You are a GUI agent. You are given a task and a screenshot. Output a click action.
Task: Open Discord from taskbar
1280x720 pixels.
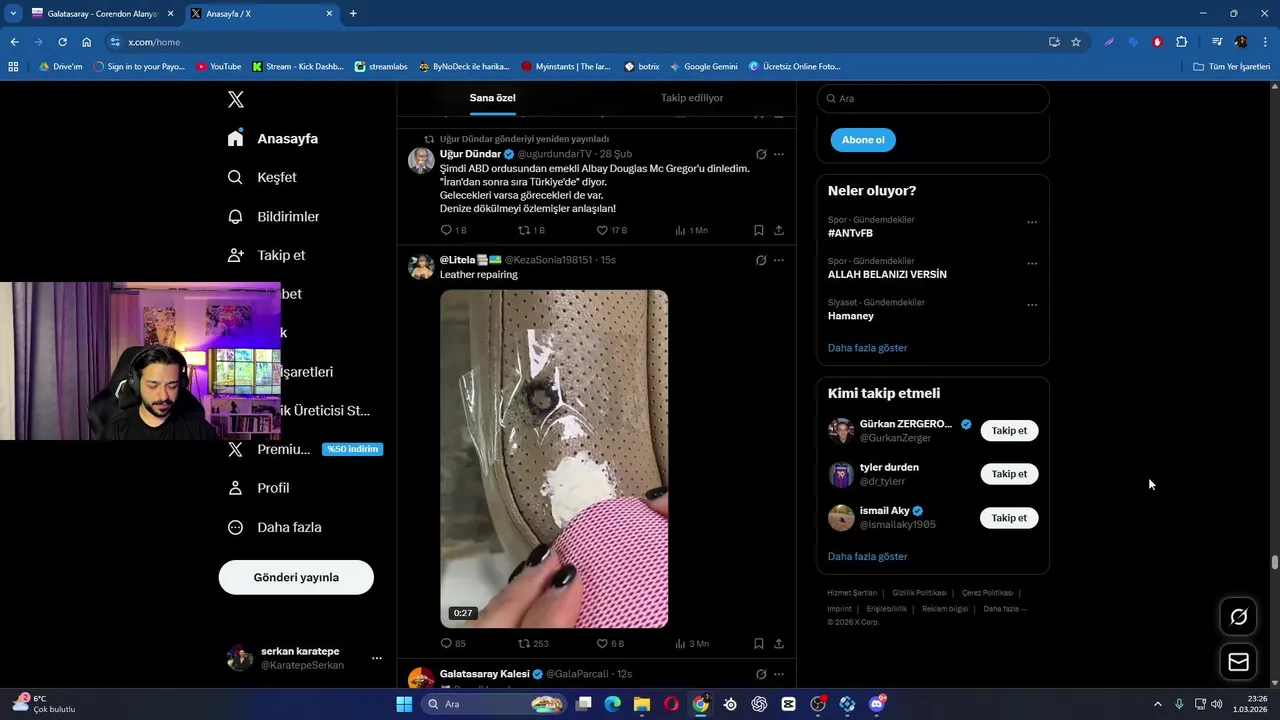(x=877, y=704)
